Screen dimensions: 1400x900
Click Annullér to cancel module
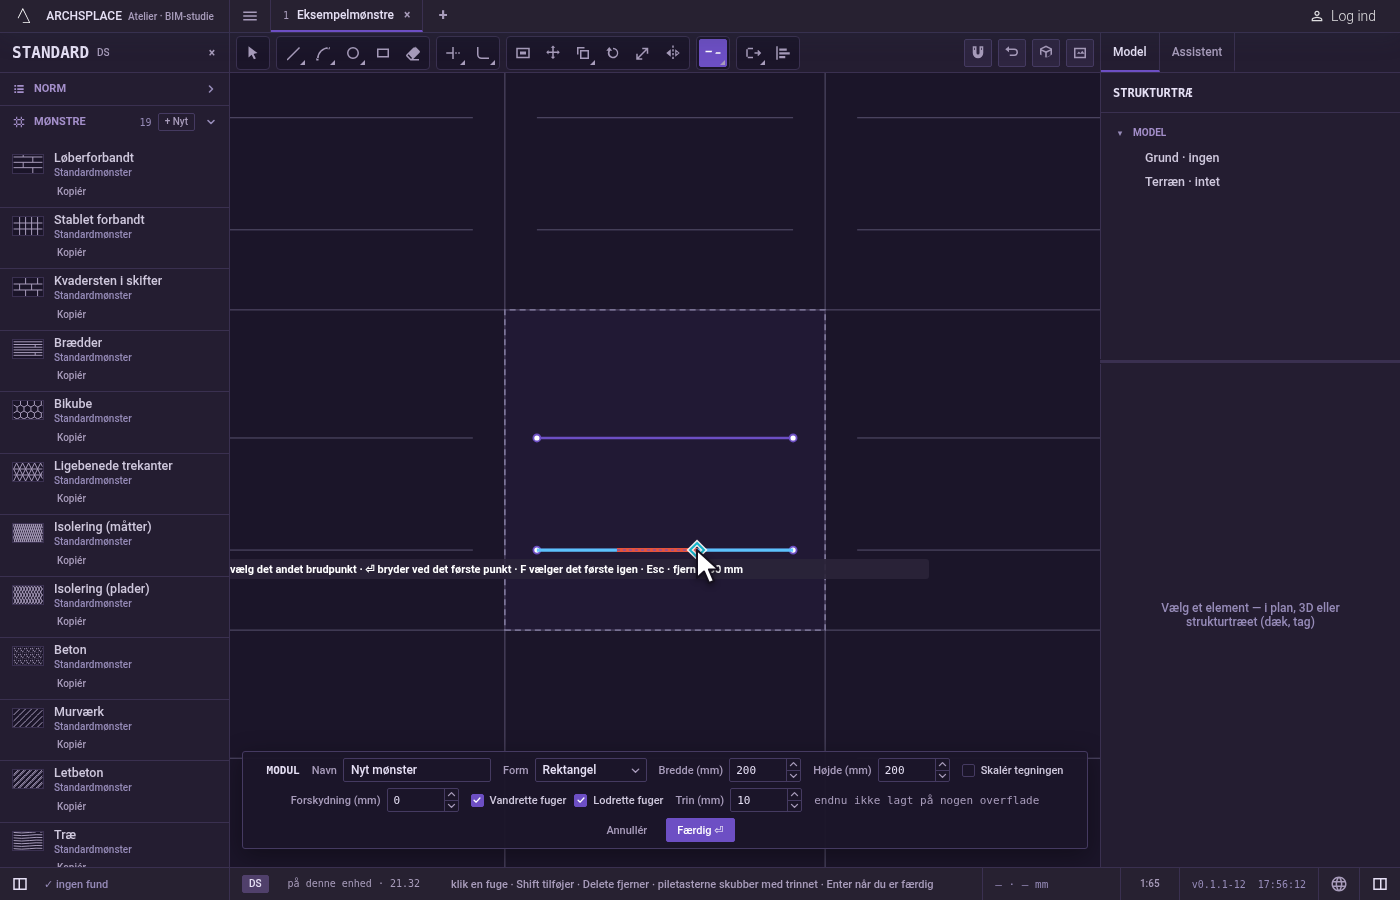tap(626, 830)
